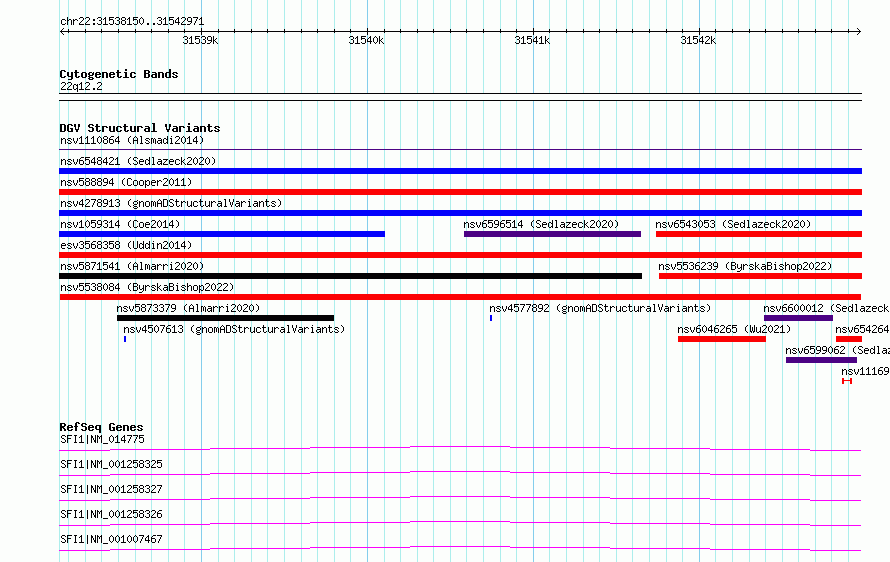
Task: Click the black bar under nsv5871541
Action: coord(351,276)
